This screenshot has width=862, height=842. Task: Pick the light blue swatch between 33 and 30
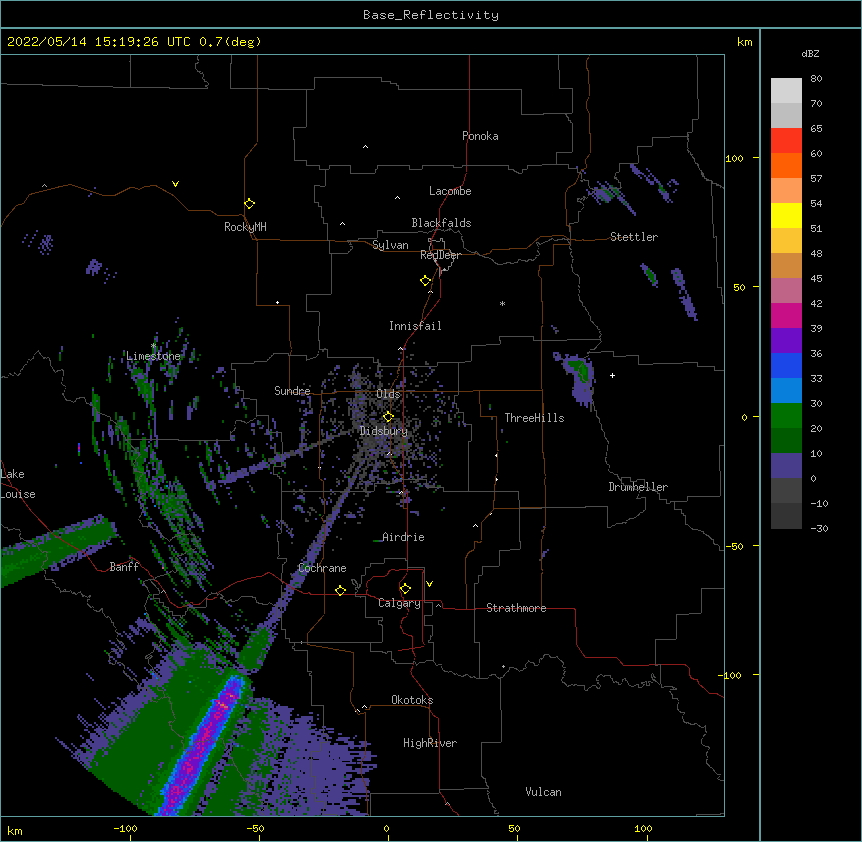click(786, 390)
